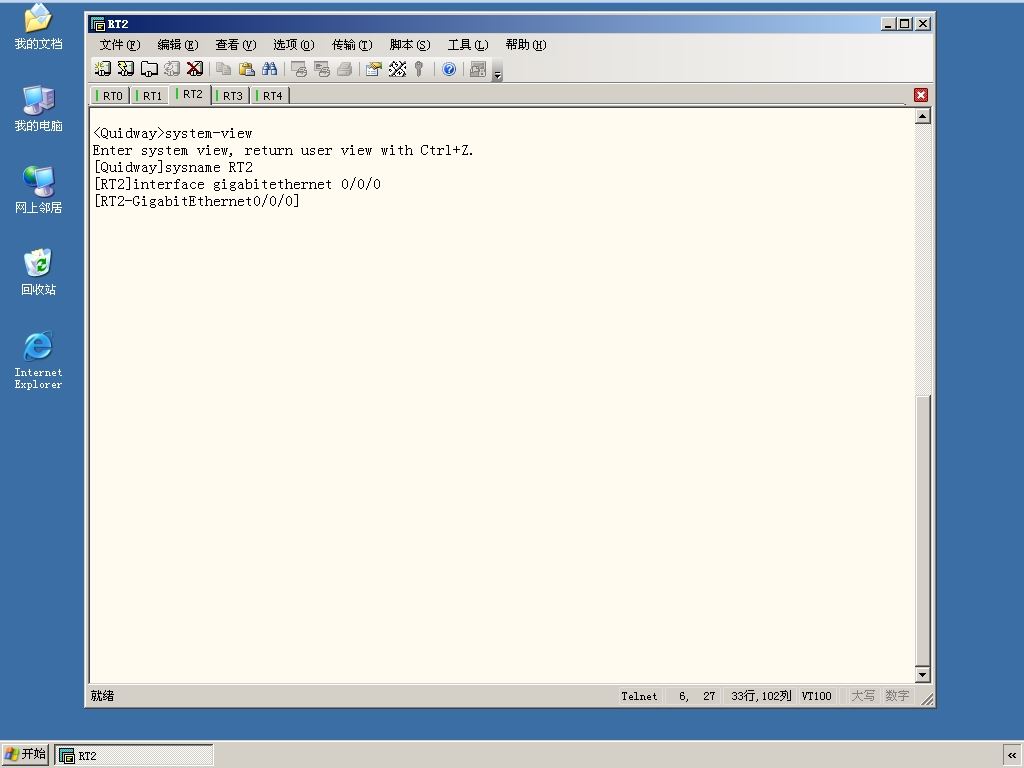Click the Connect toolbar icon
Viewport: 1024px width, 768px height.
coord(103,69)
